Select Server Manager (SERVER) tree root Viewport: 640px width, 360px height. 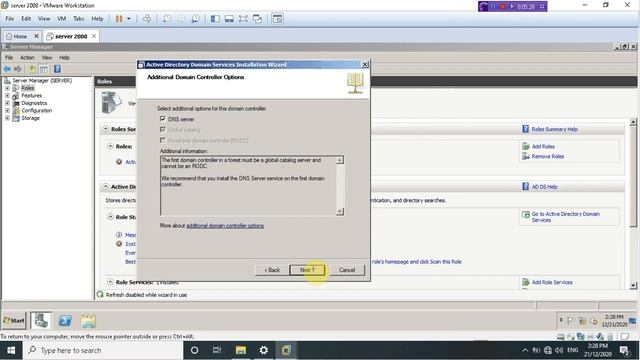tap(42, 81)
